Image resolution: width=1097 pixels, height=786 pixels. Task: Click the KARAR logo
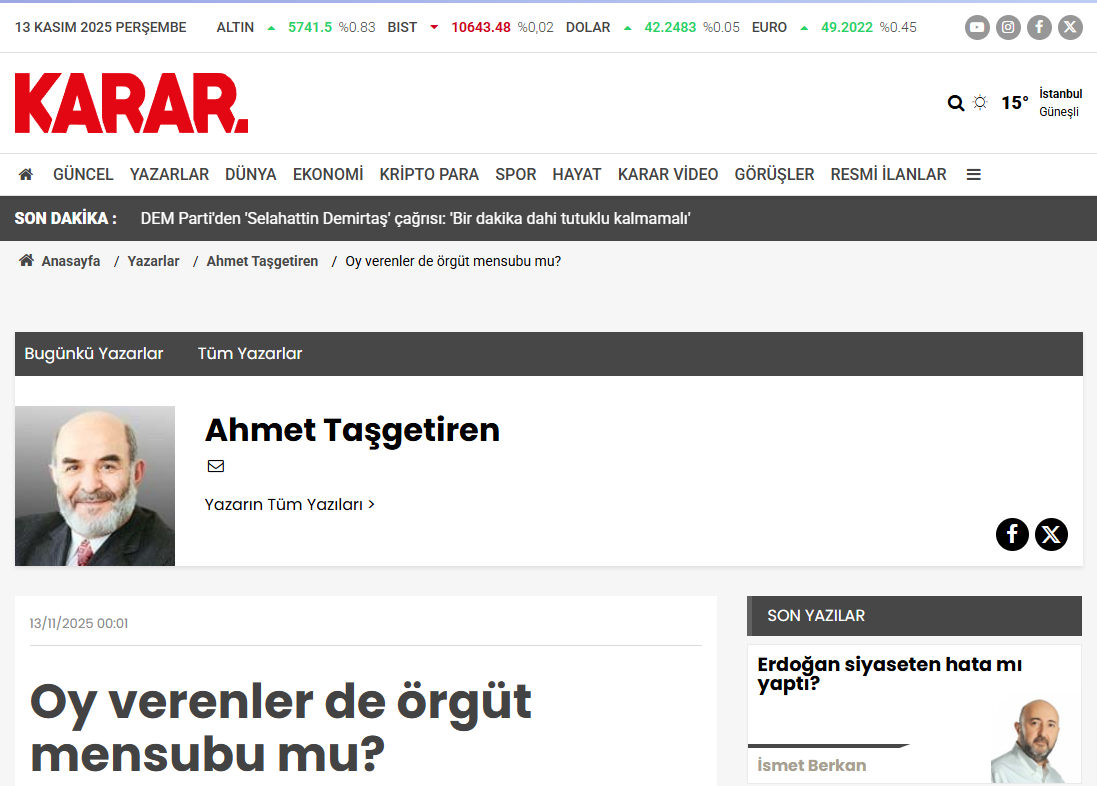131,103
